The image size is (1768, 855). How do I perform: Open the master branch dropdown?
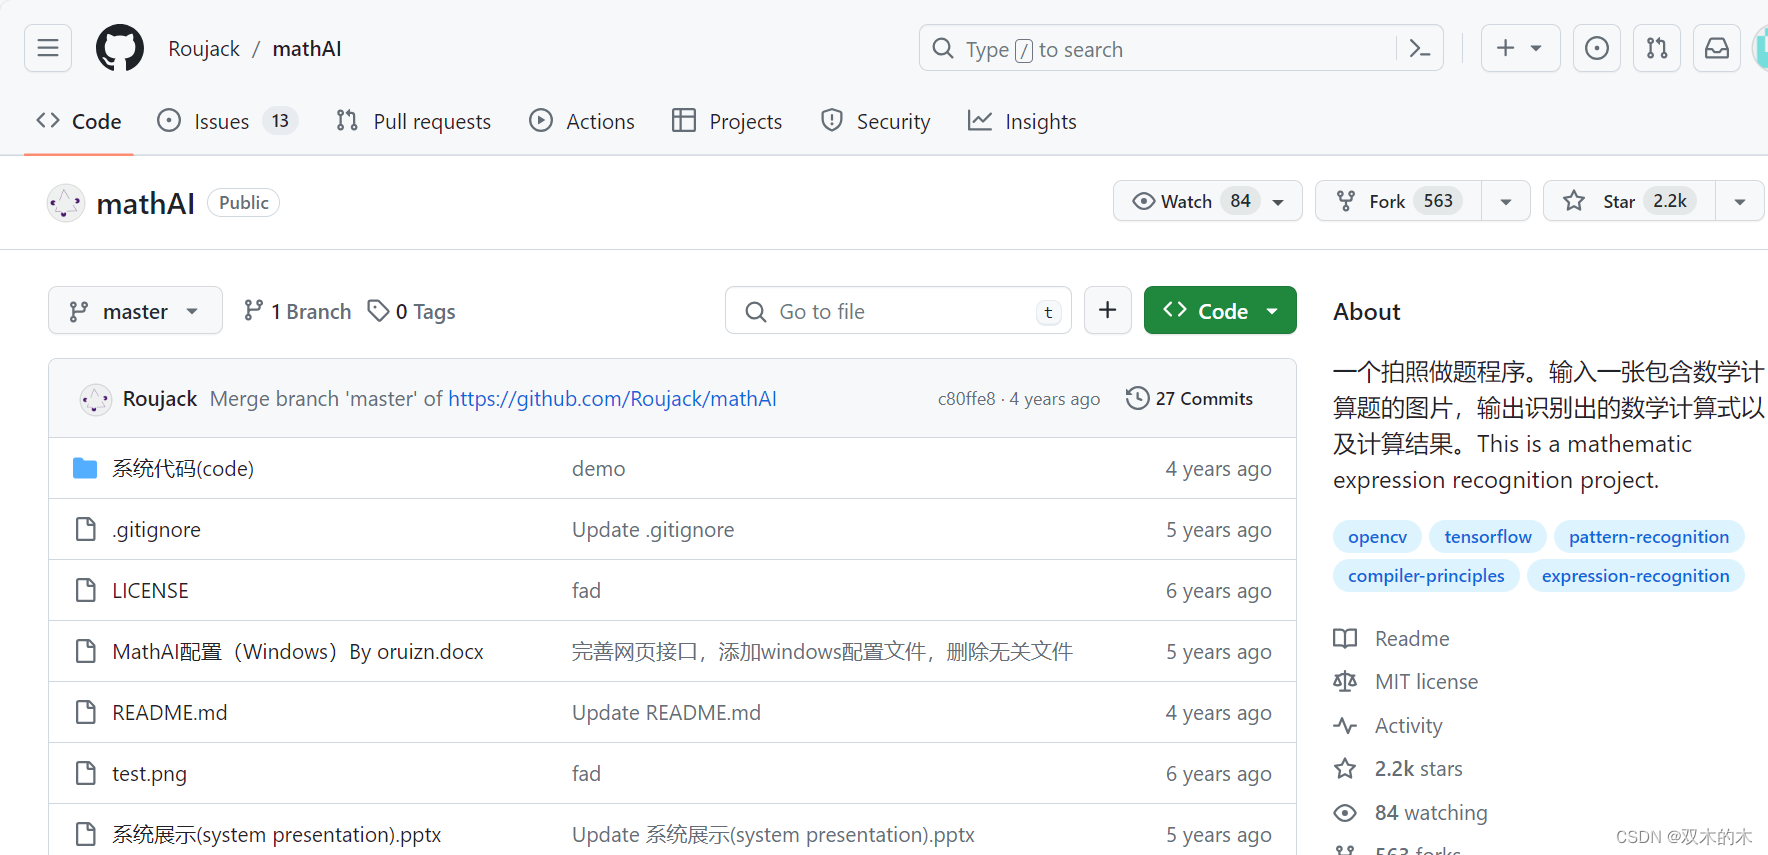coord(135,311)
